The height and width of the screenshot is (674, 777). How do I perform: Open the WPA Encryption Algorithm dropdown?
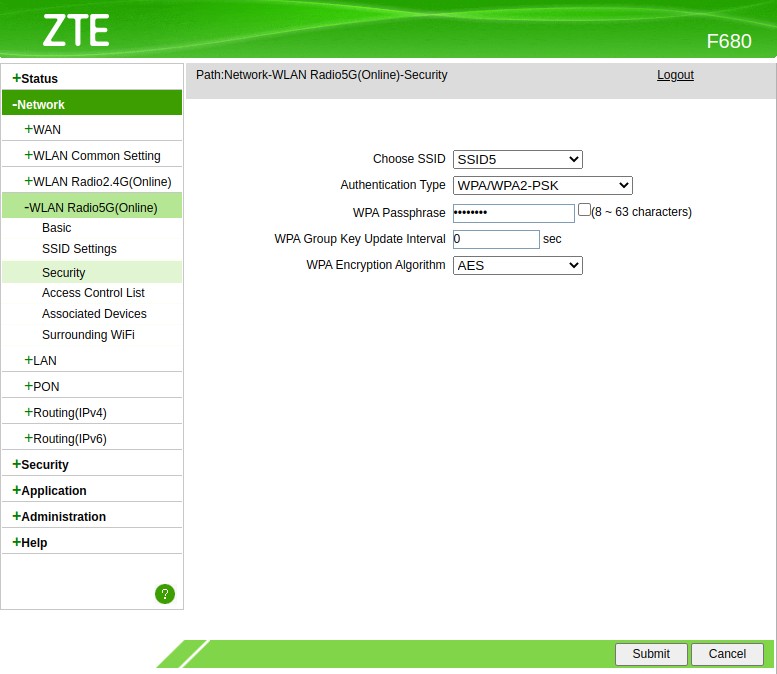pyautogui.click(x=518, y=266)
